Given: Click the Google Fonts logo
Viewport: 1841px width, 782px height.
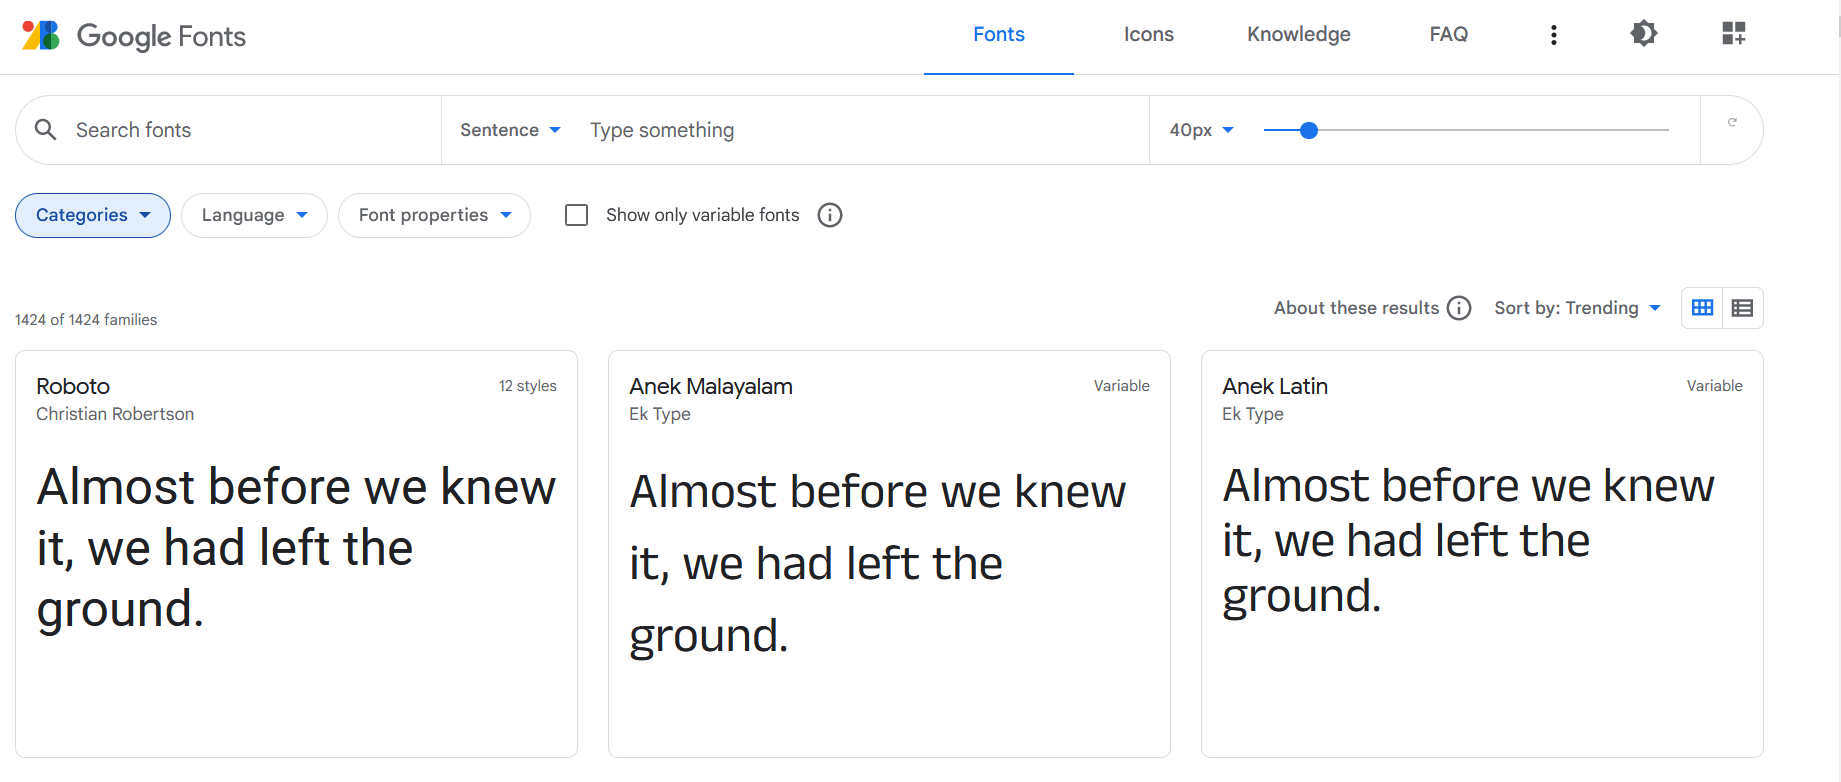Looking at the screenshot, I should coord(134,36).
